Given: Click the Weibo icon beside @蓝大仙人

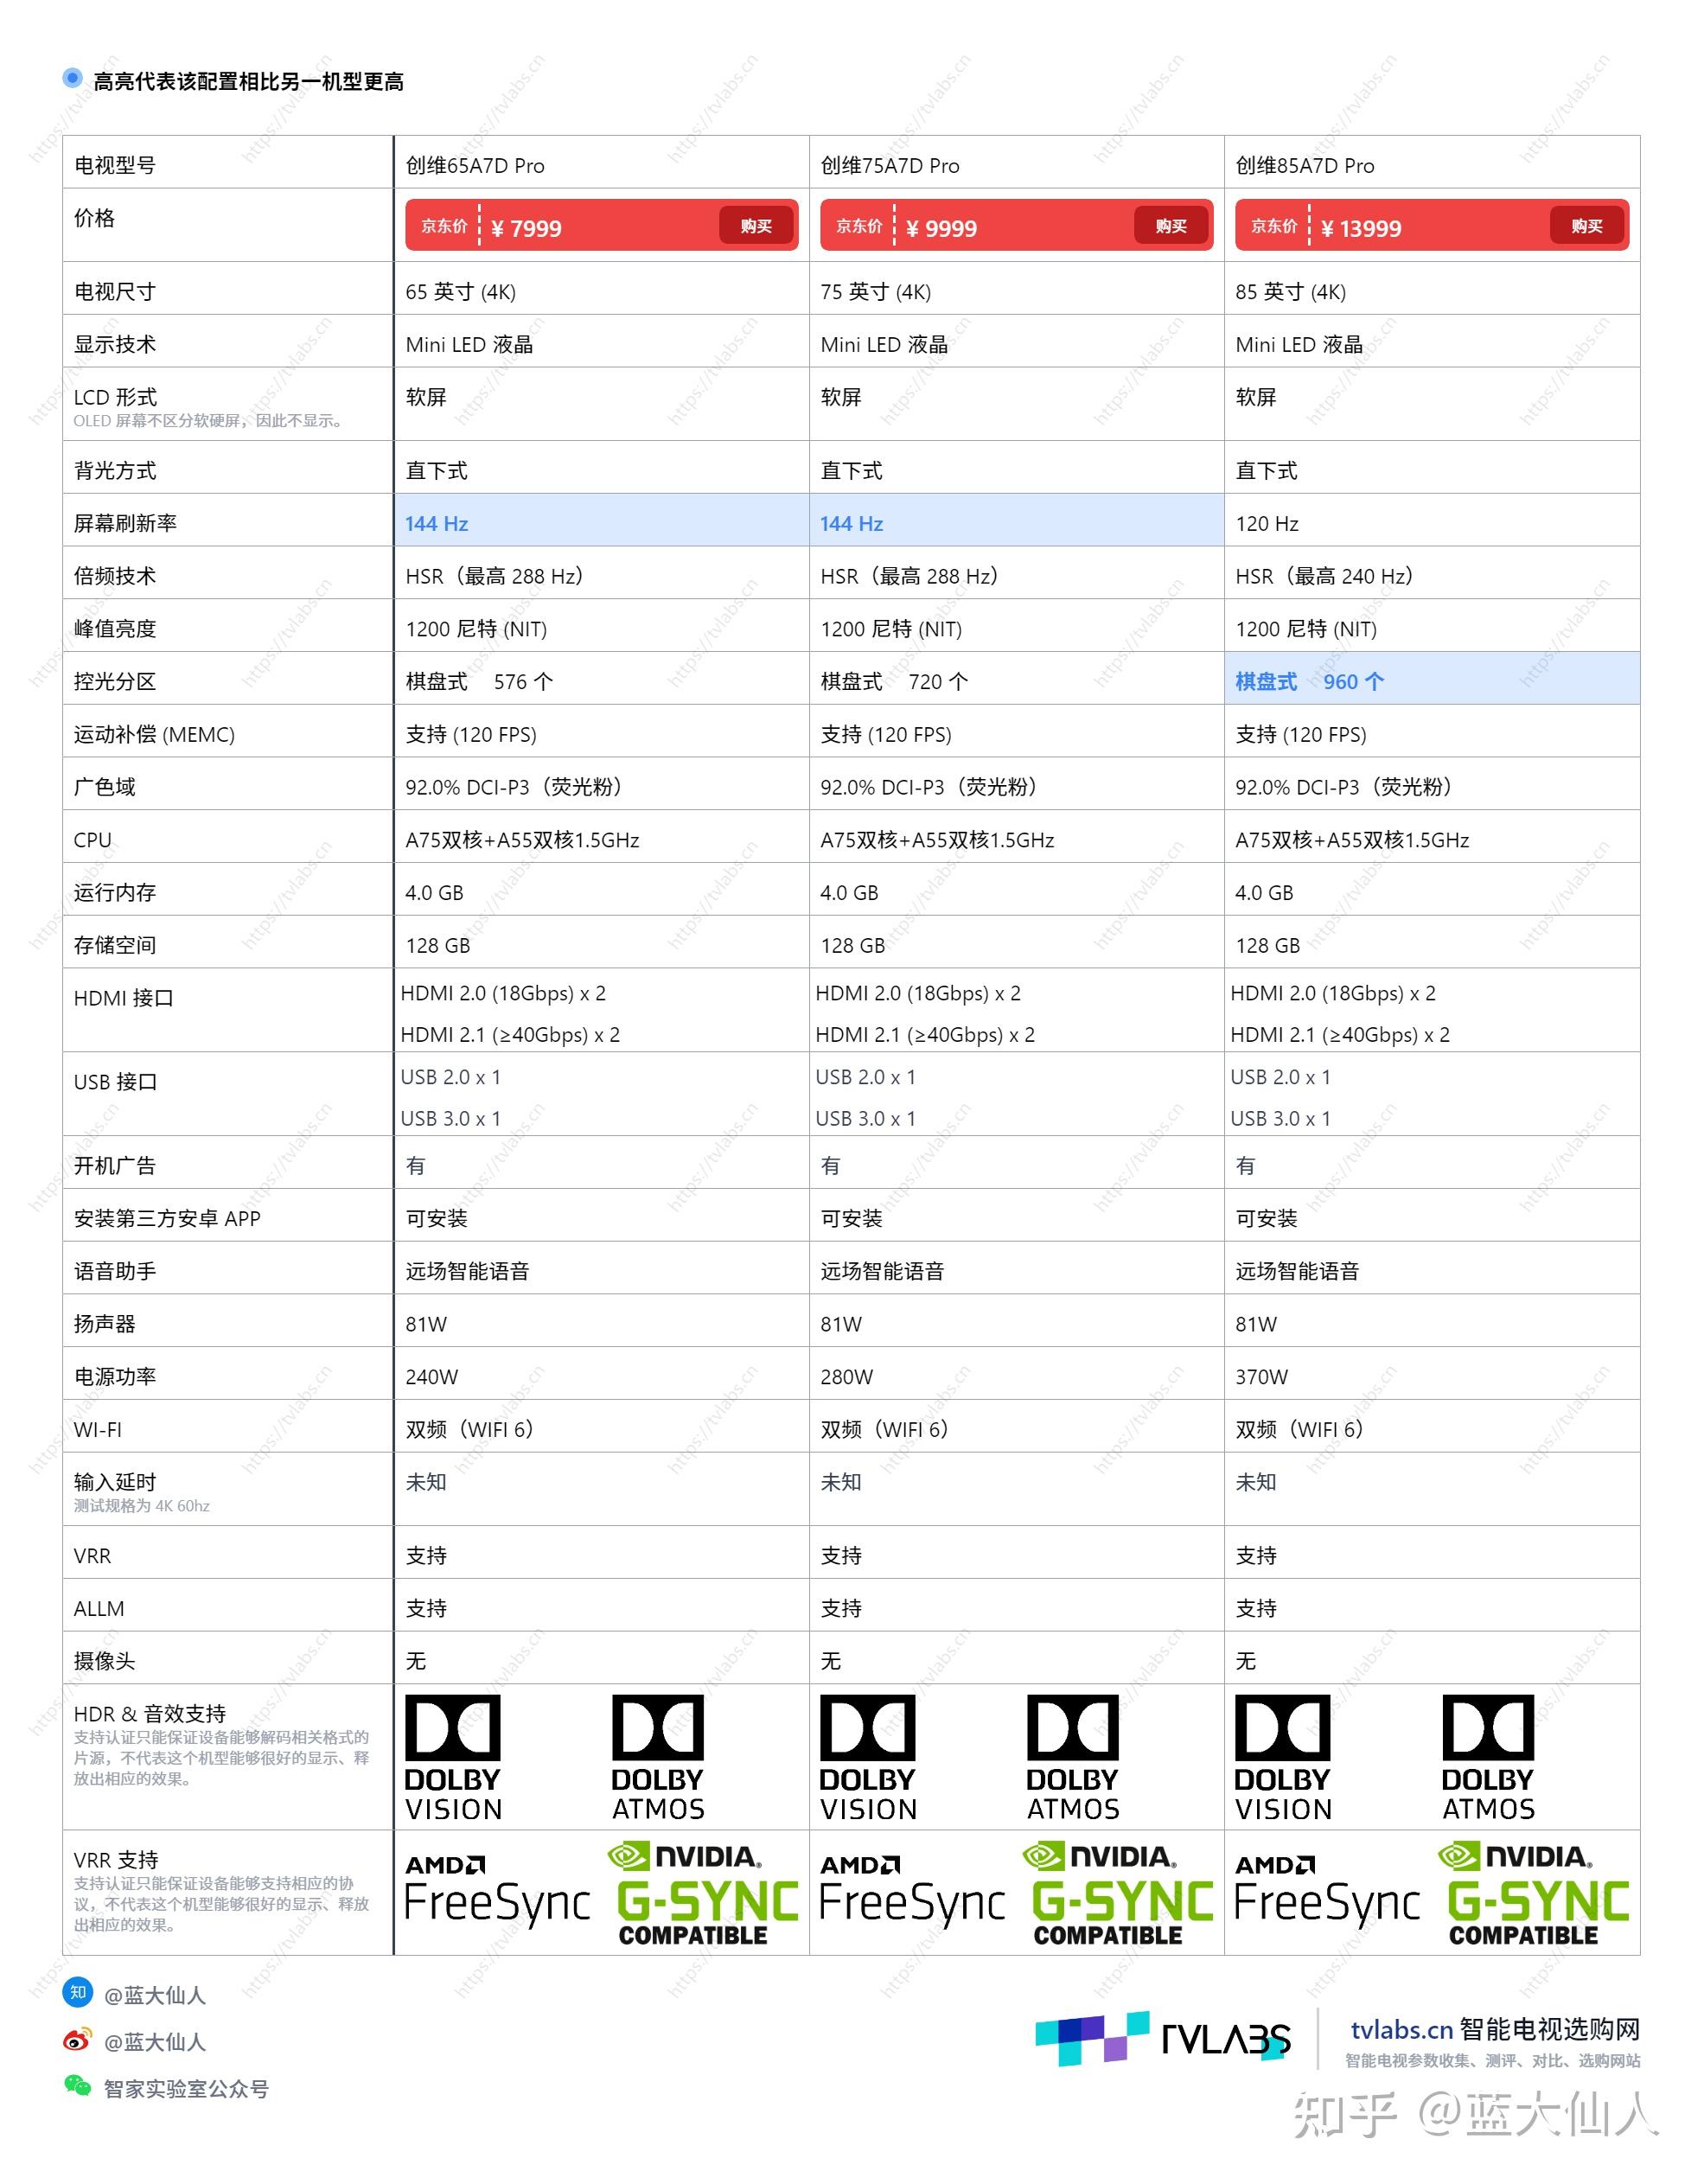Looking at the screenshot, I should 78,2039.
